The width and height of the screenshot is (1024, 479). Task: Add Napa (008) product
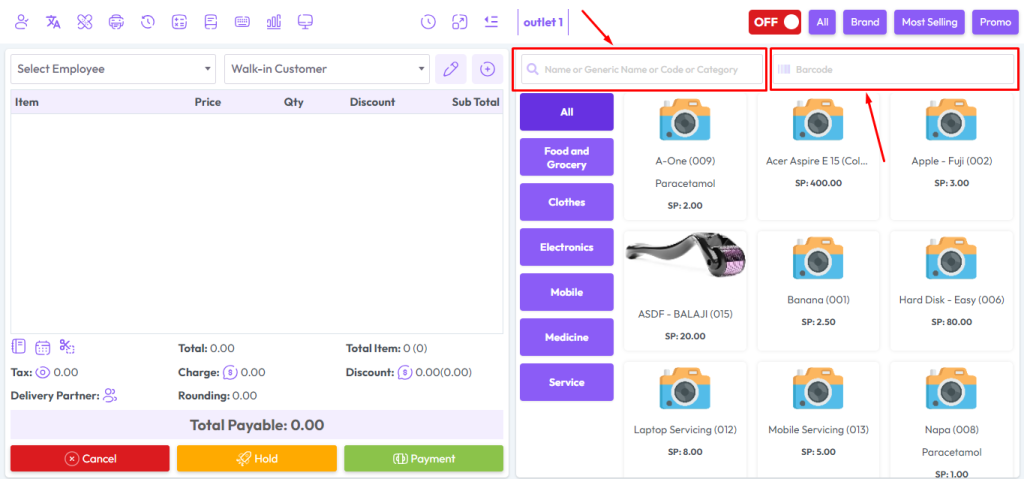click(x=952, y=420)
